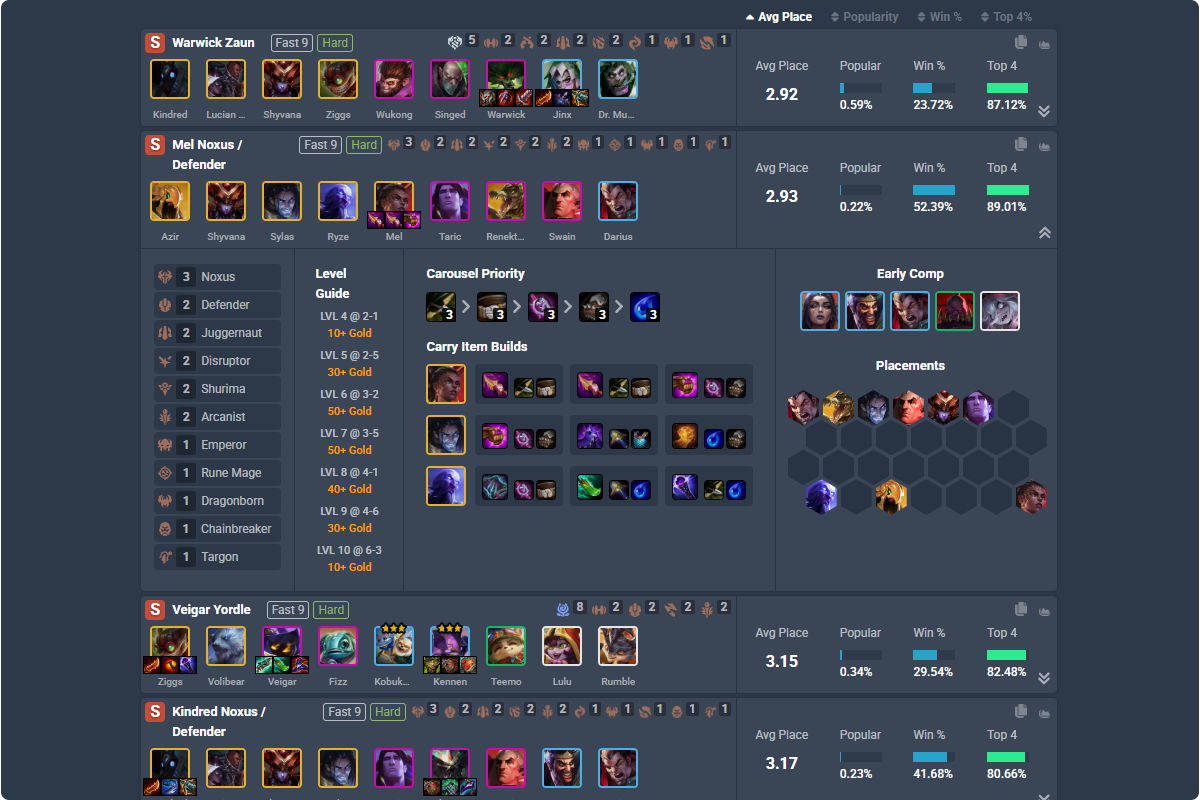Select the Kindred champion icon in Warwick Zaun
This screenshot has width=1200, height=800.
(170, 79)
